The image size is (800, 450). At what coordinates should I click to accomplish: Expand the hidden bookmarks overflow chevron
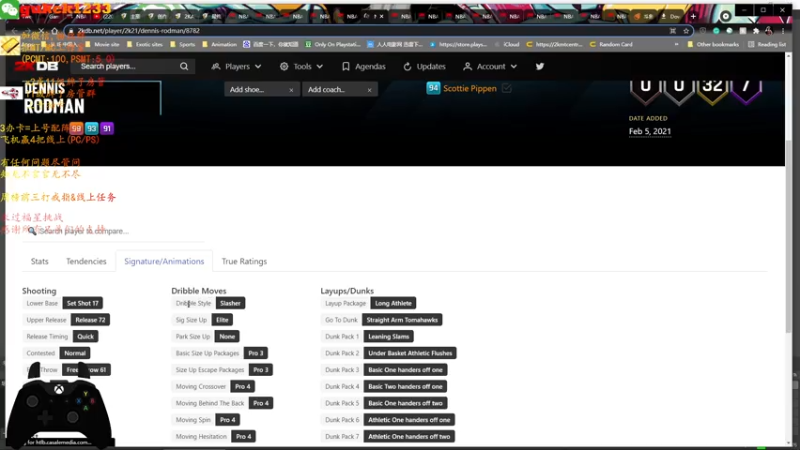click(677, 44)
